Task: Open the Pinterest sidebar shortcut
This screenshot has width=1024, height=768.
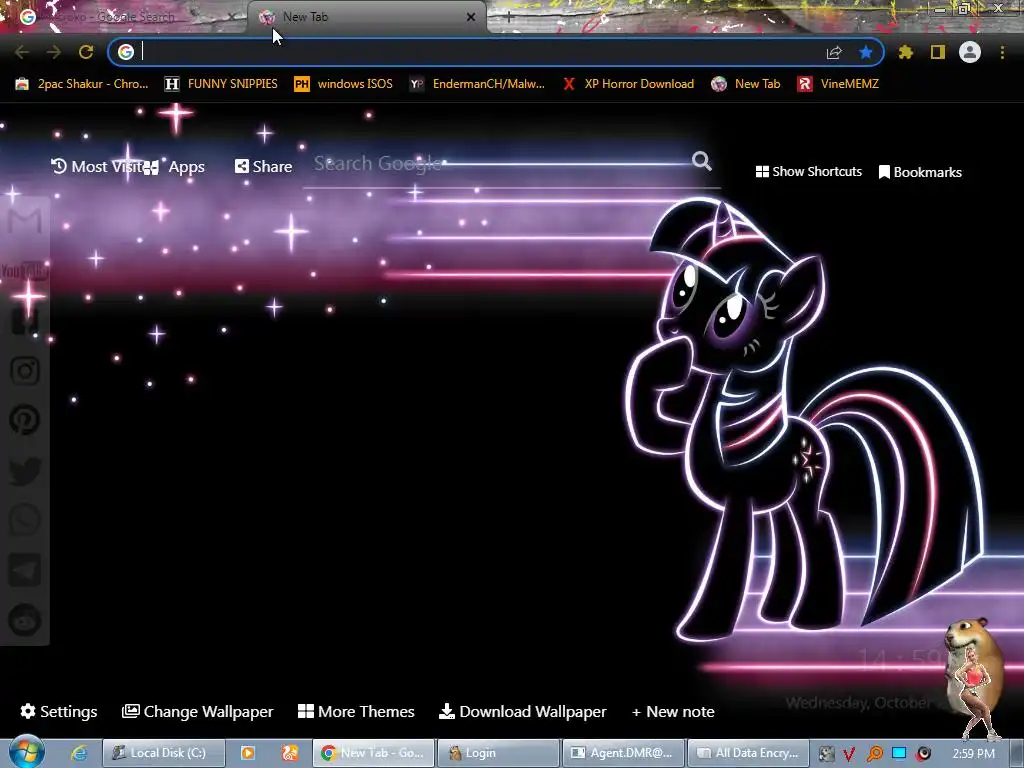Action: pyautogui.click(x=25, y=419)
